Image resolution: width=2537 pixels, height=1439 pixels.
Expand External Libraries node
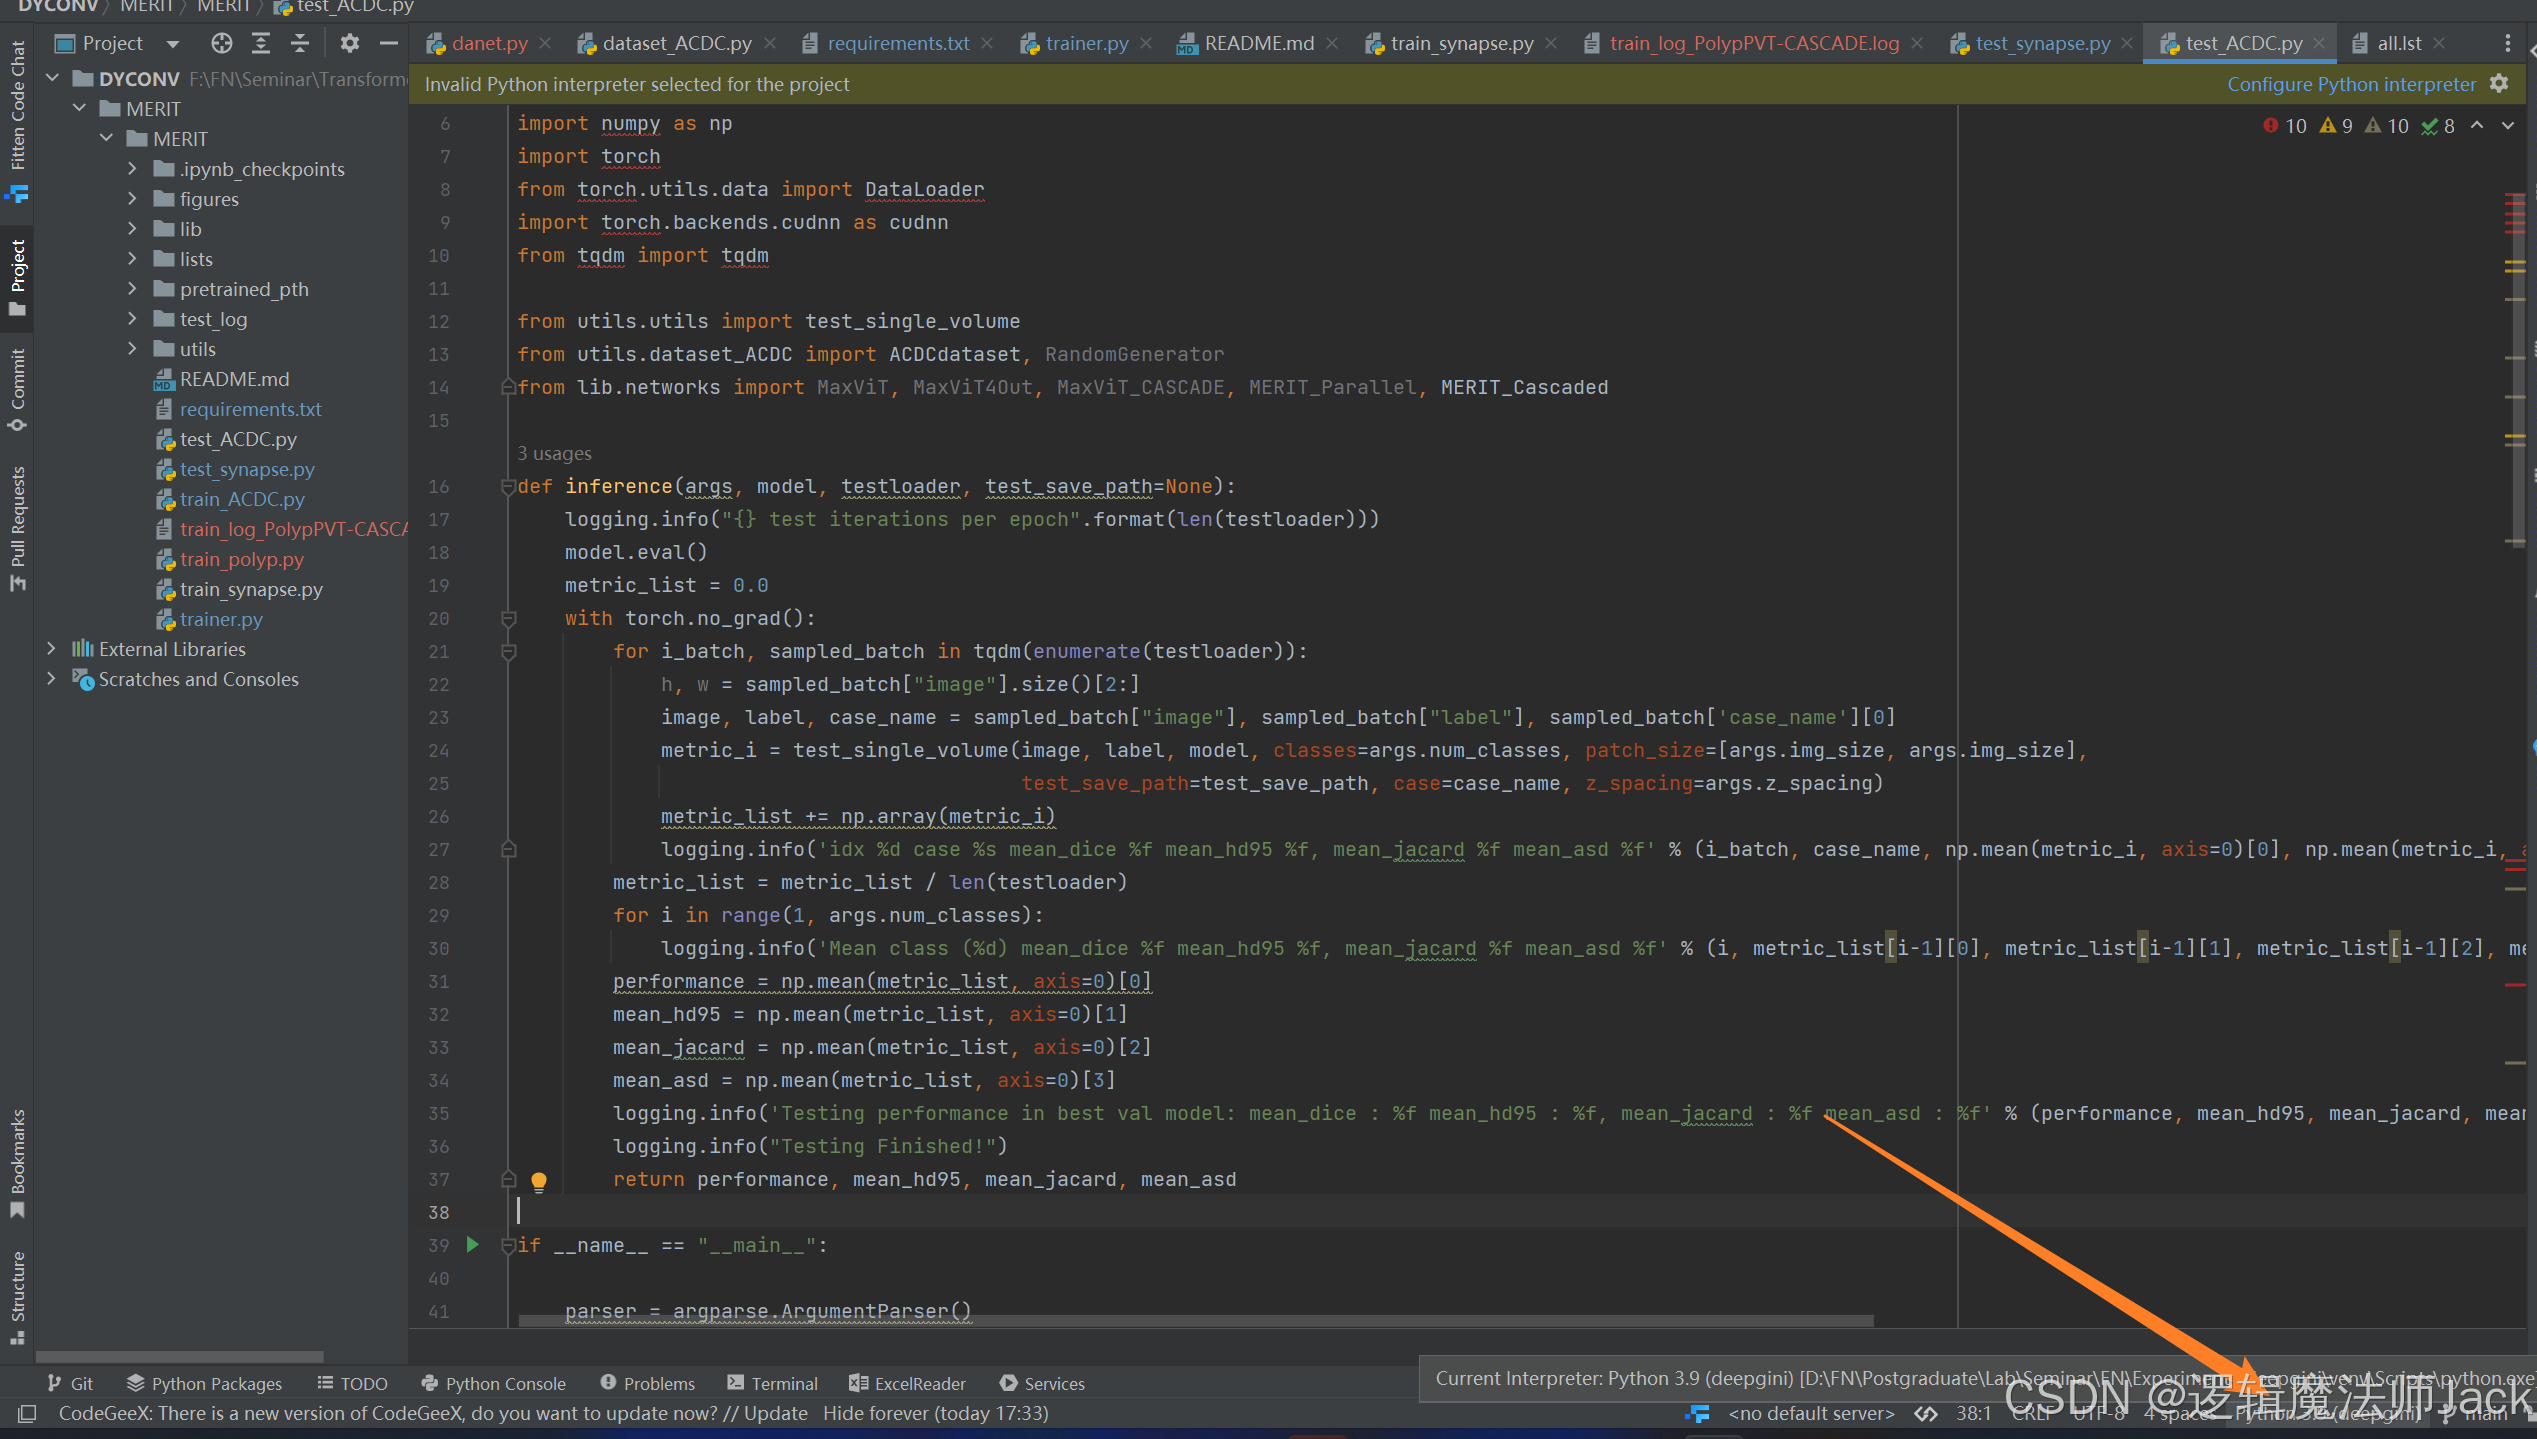click(51, 649)
